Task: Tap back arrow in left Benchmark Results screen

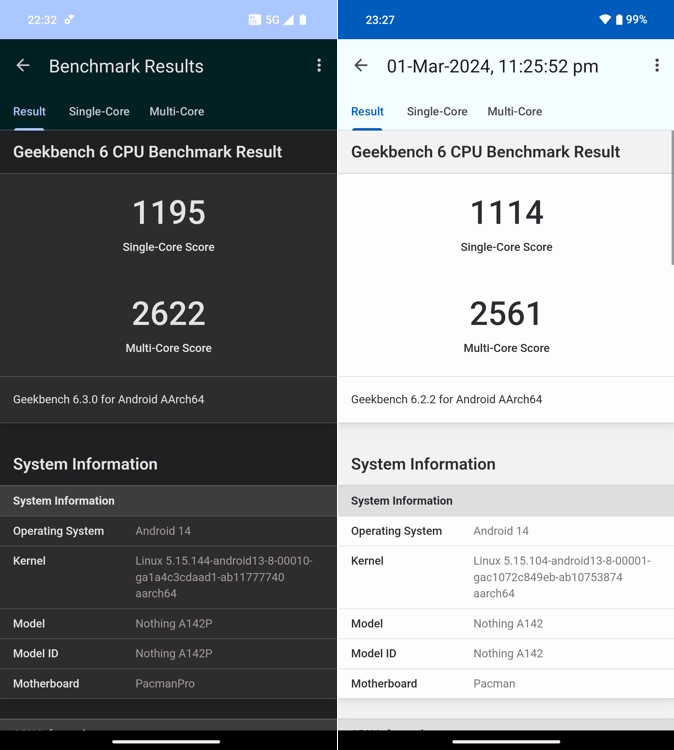Action: (x=23, y=66)
